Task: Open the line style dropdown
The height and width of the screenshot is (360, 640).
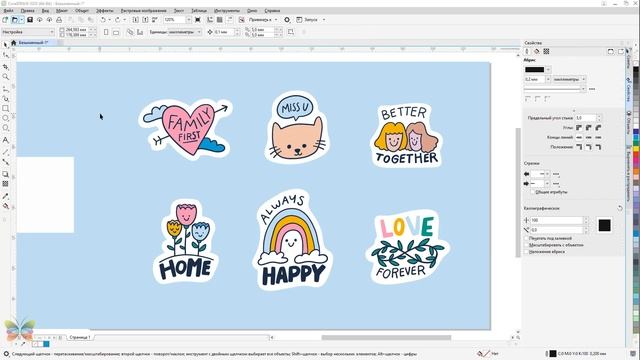Action: [x=583, y=89]
